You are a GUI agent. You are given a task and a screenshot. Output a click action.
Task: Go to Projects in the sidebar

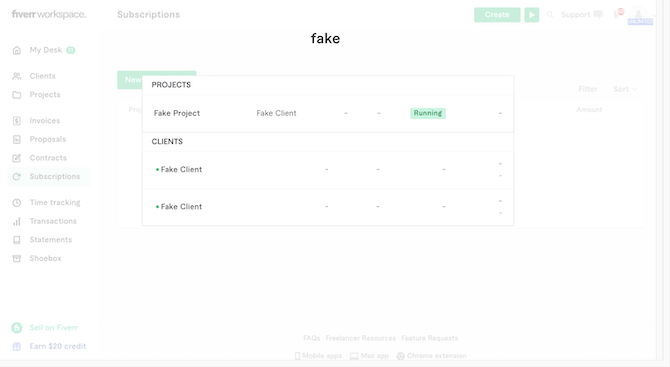45,94
